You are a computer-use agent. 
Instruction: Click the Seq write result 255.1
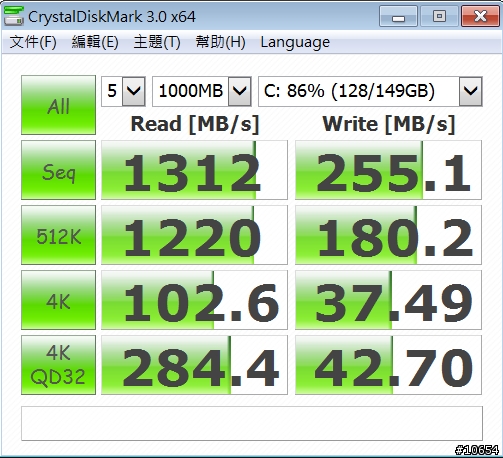pos(388,170)
